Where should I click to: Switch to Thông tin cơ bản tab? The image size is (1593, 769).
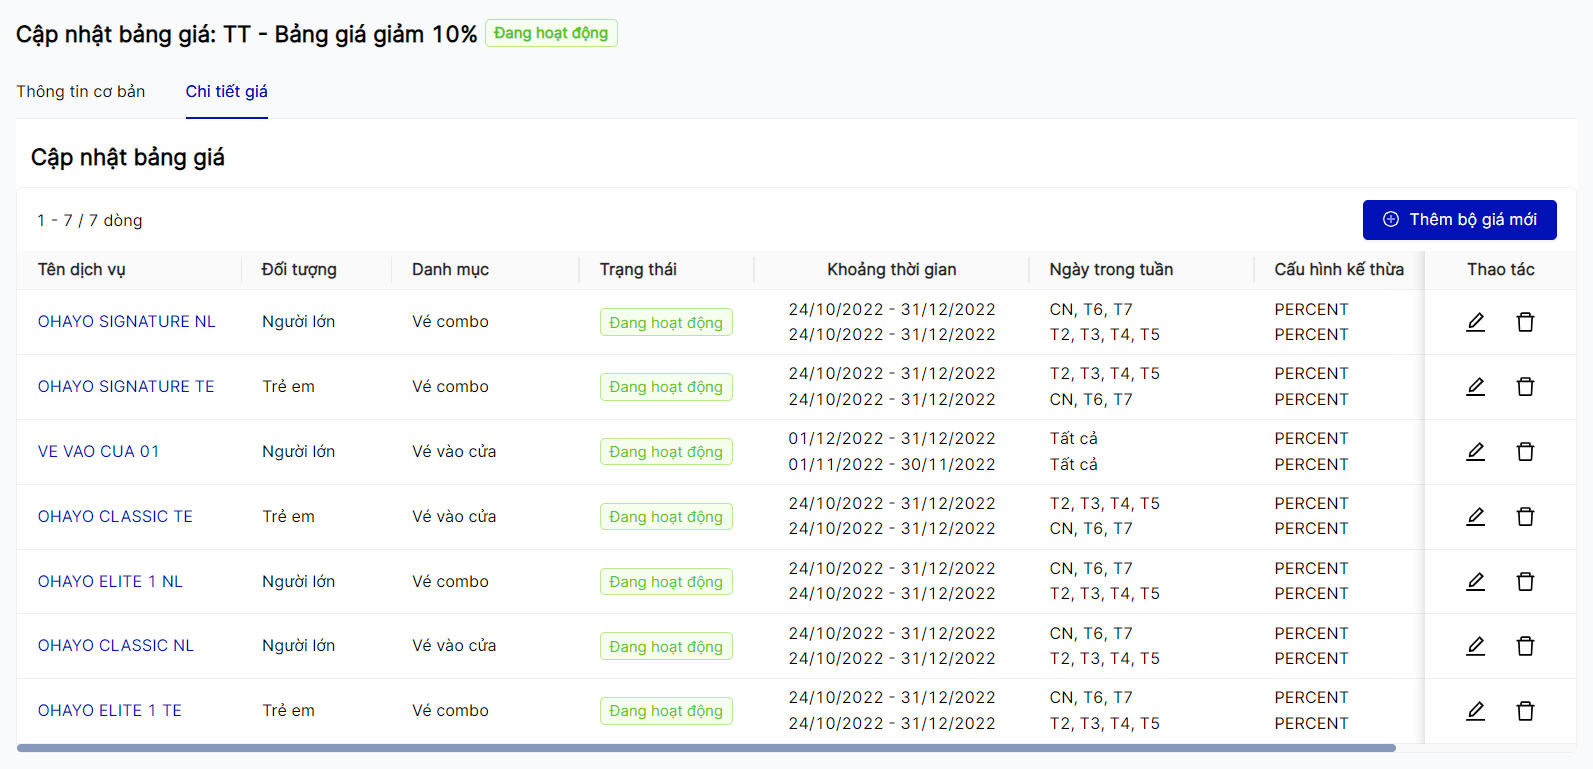coord(81,92)
